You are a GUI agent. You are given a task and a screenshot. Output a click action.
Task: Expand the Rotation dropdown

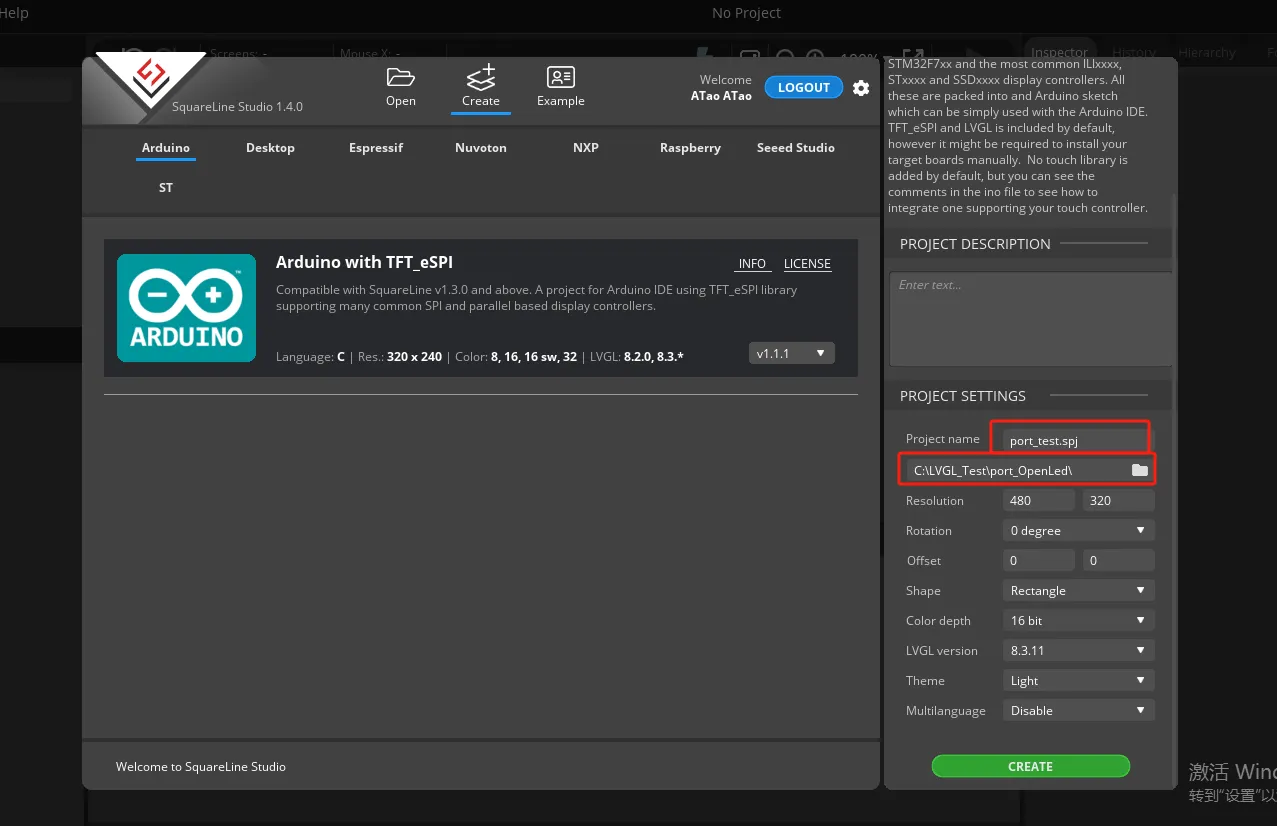[1078, 531]
